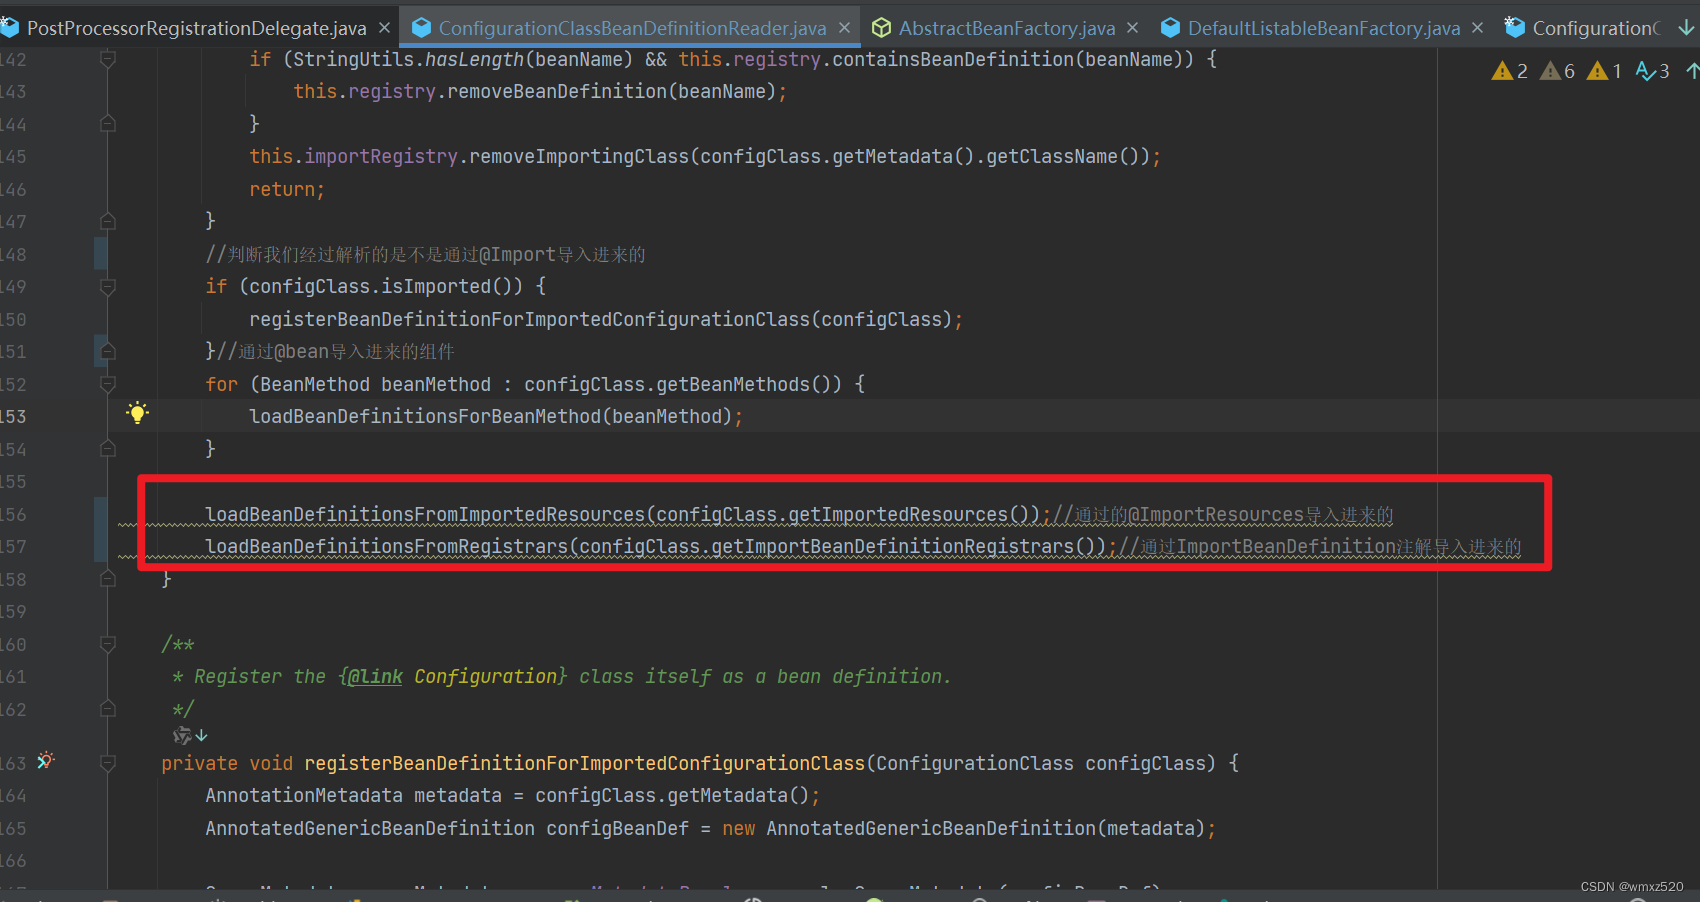
Task: Click registerBeanDefinitionForImportedConfigurationClass call on line 150
Action: click(530, 319)
